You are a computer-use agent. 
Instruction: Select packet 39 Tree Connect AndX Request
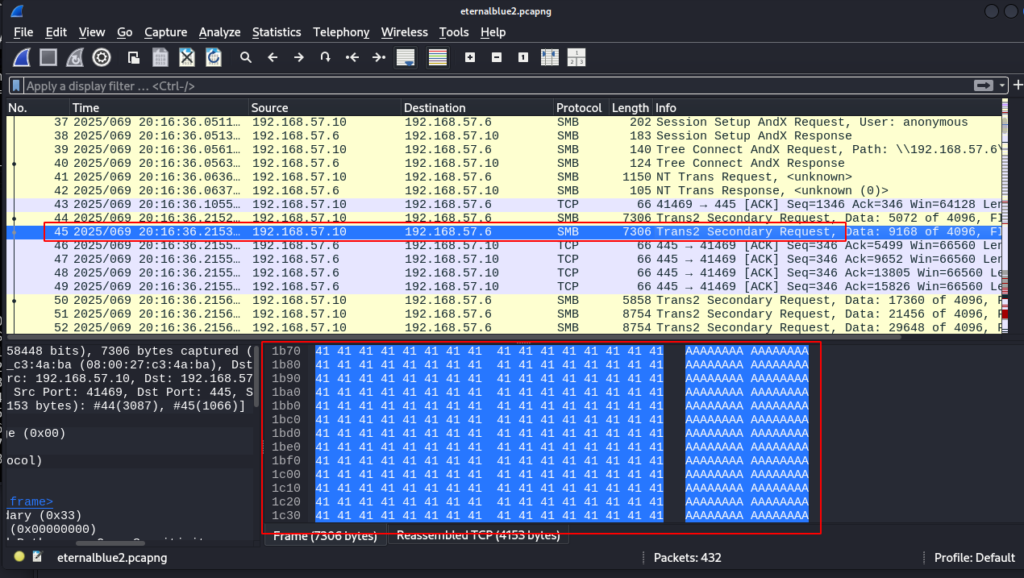[x=504, y=150]
